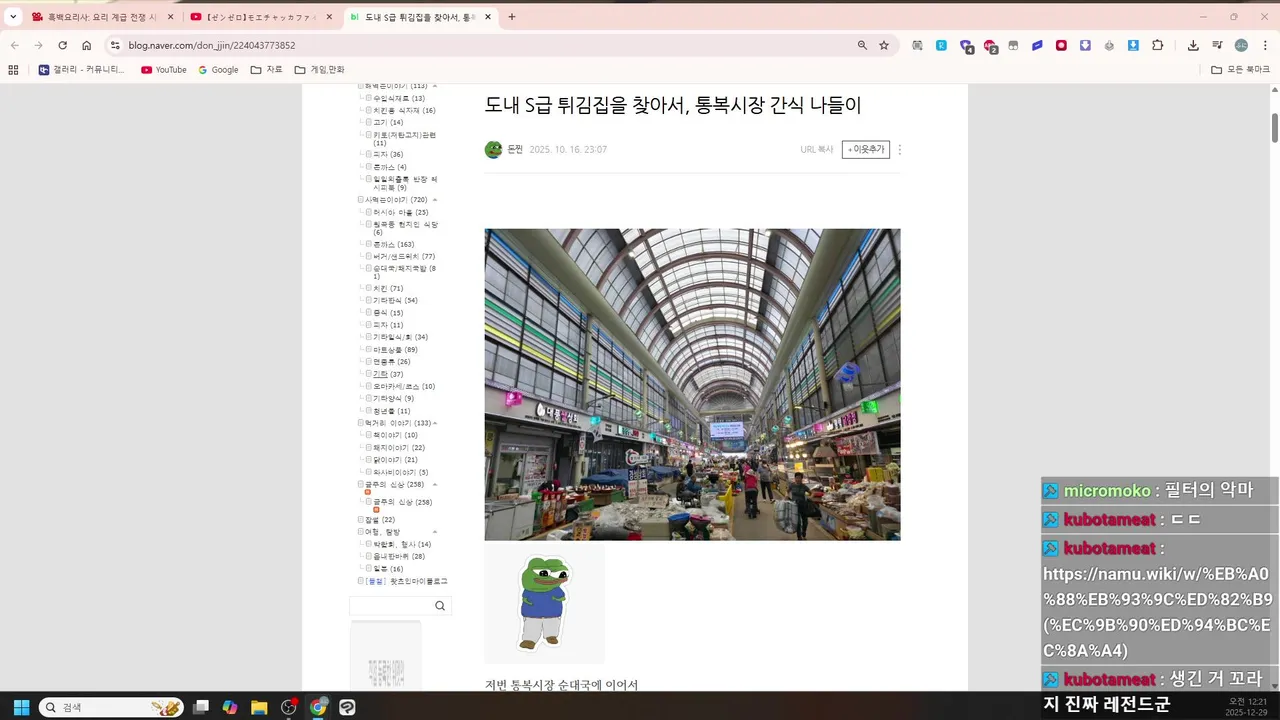Click the market arcade photo
Viewport: 1280px width, 720px height.
click(692, 384)
